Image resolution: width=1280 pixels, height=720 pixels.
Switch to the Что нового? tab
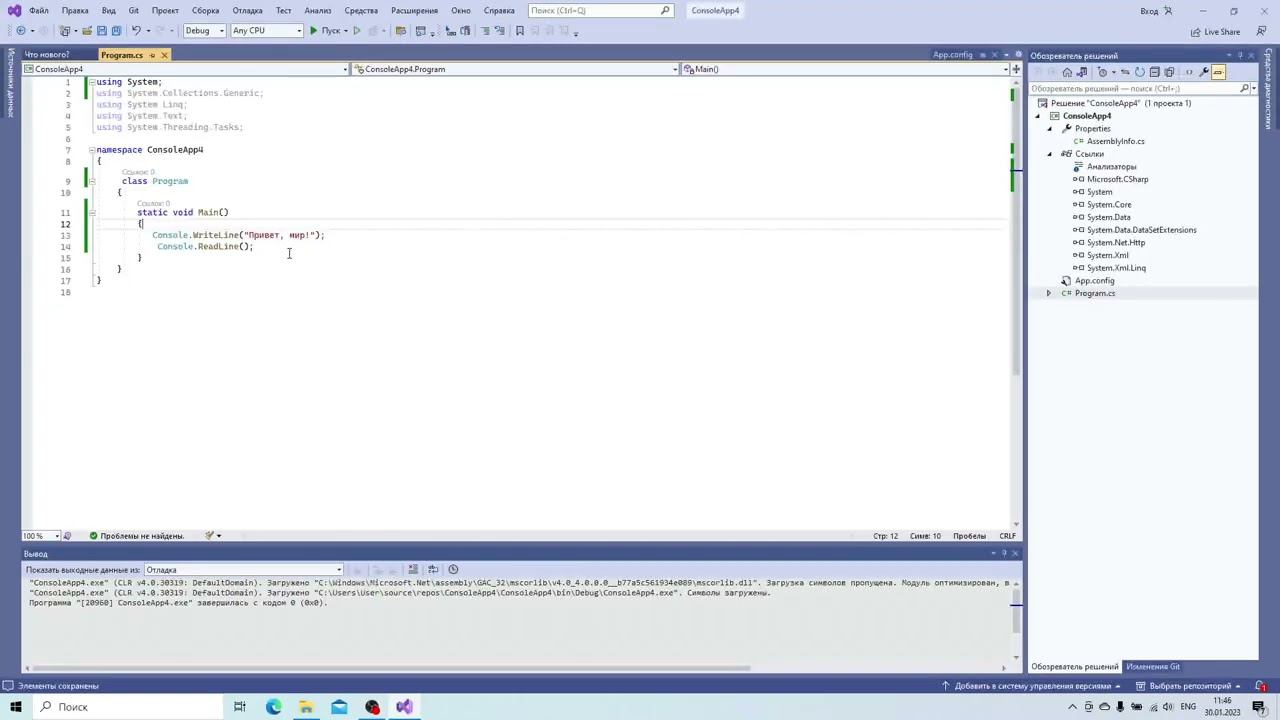(47, 55)
